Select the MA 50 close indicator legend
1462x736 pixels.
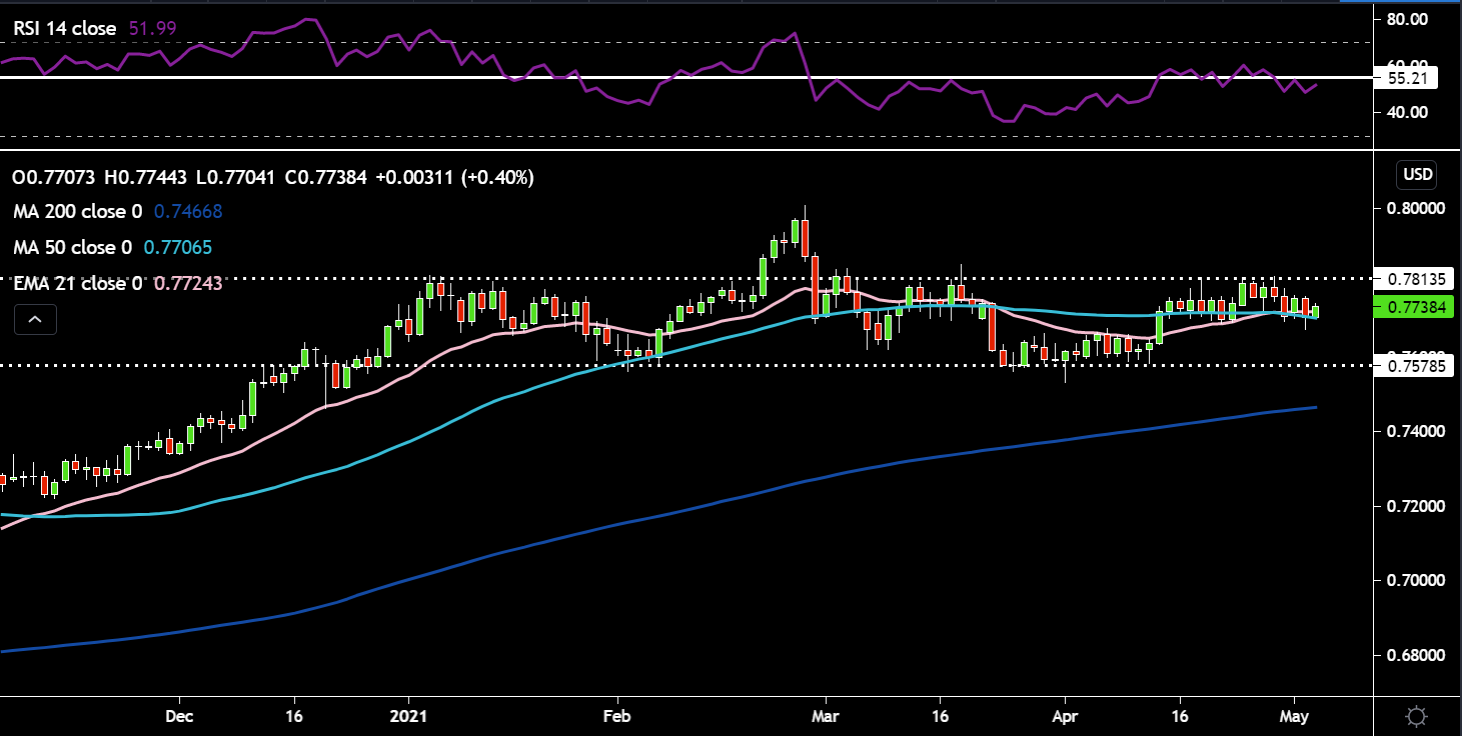73,247
